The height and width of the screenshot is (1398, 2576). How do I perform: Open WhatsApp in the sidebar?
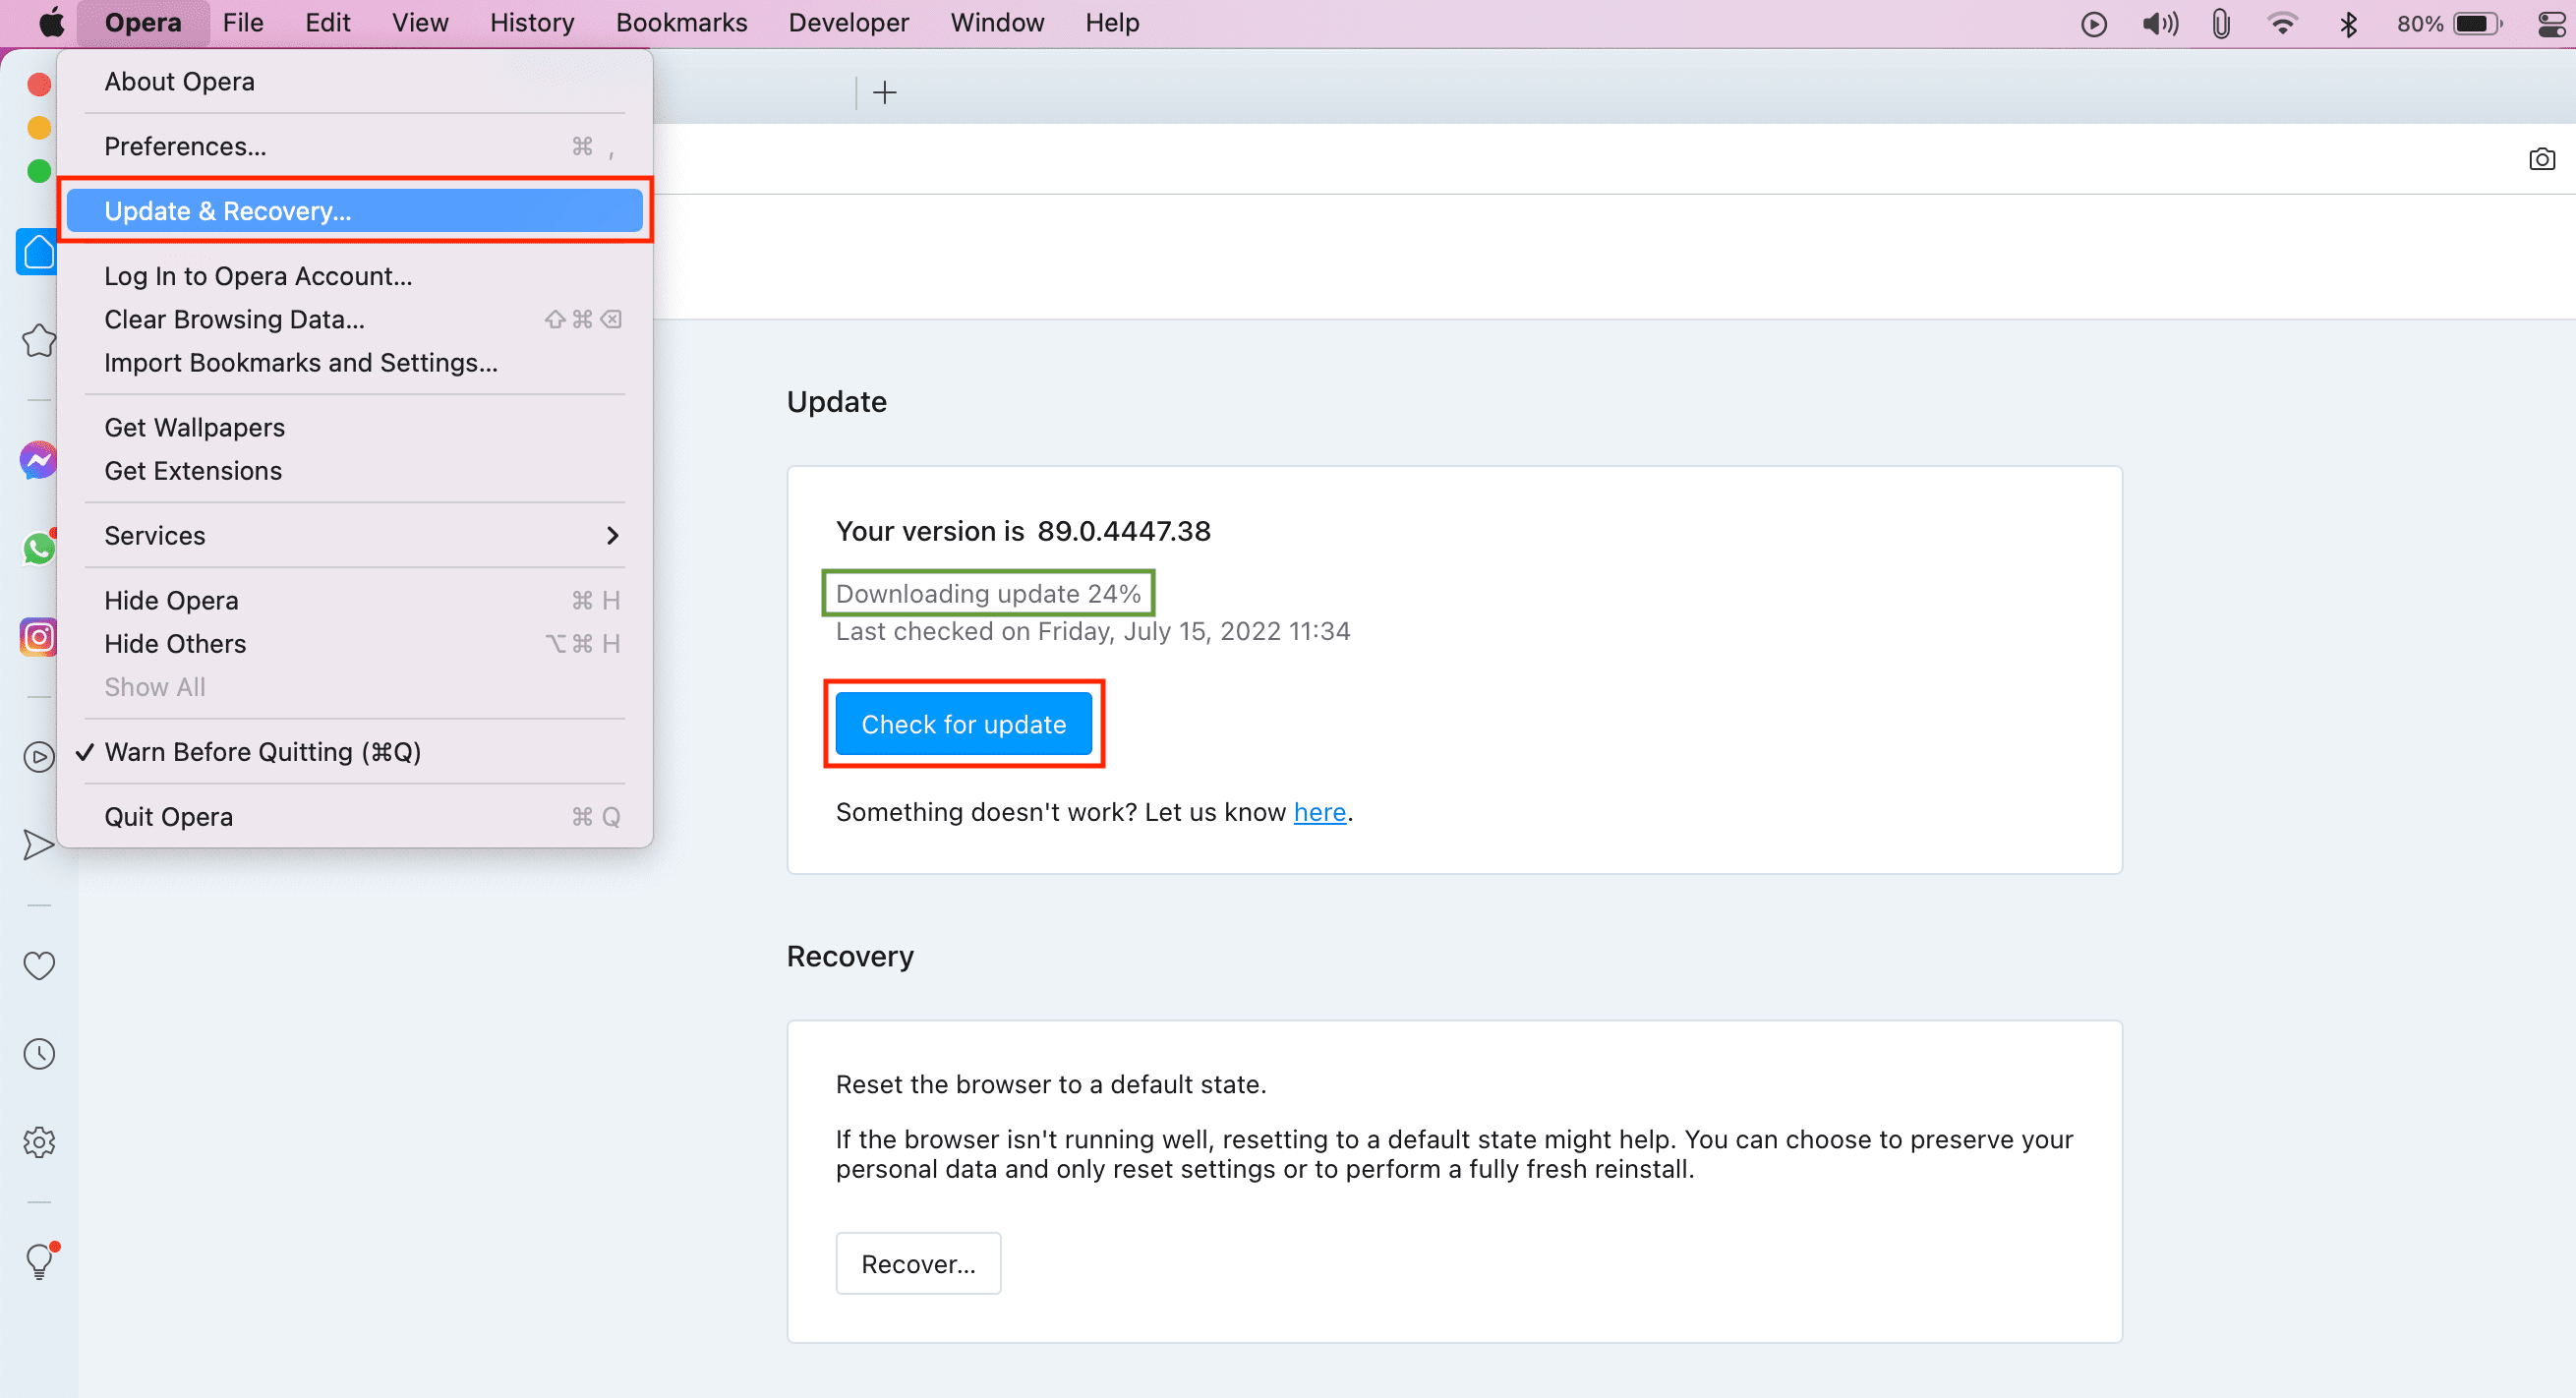(39, 548)
